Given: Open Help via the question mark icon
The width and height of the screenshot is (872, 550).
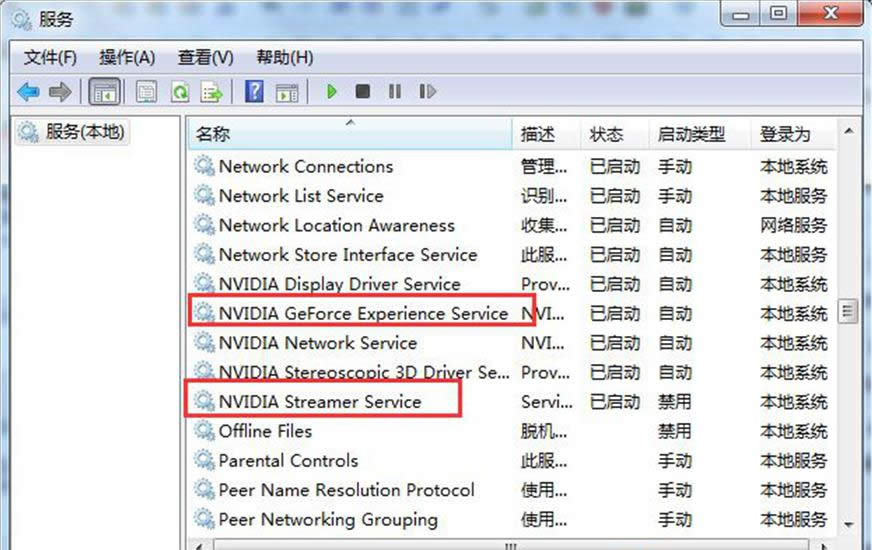Looking at the screenshot, I should coord(255,92).
